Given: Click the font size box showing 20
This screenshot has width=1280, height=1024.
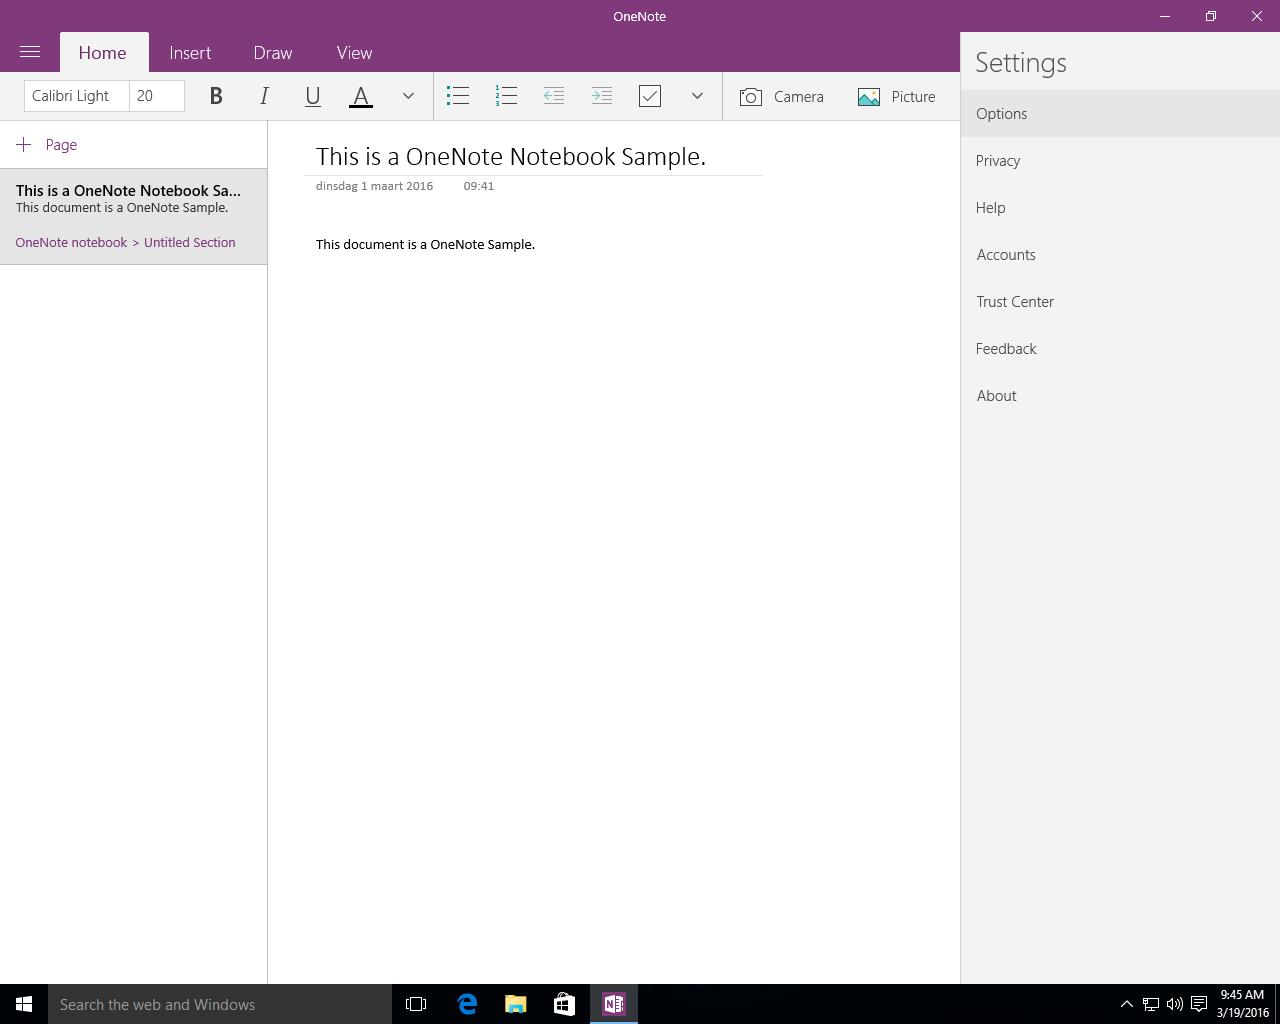Looking at the screenshot, I should point(157,96).
